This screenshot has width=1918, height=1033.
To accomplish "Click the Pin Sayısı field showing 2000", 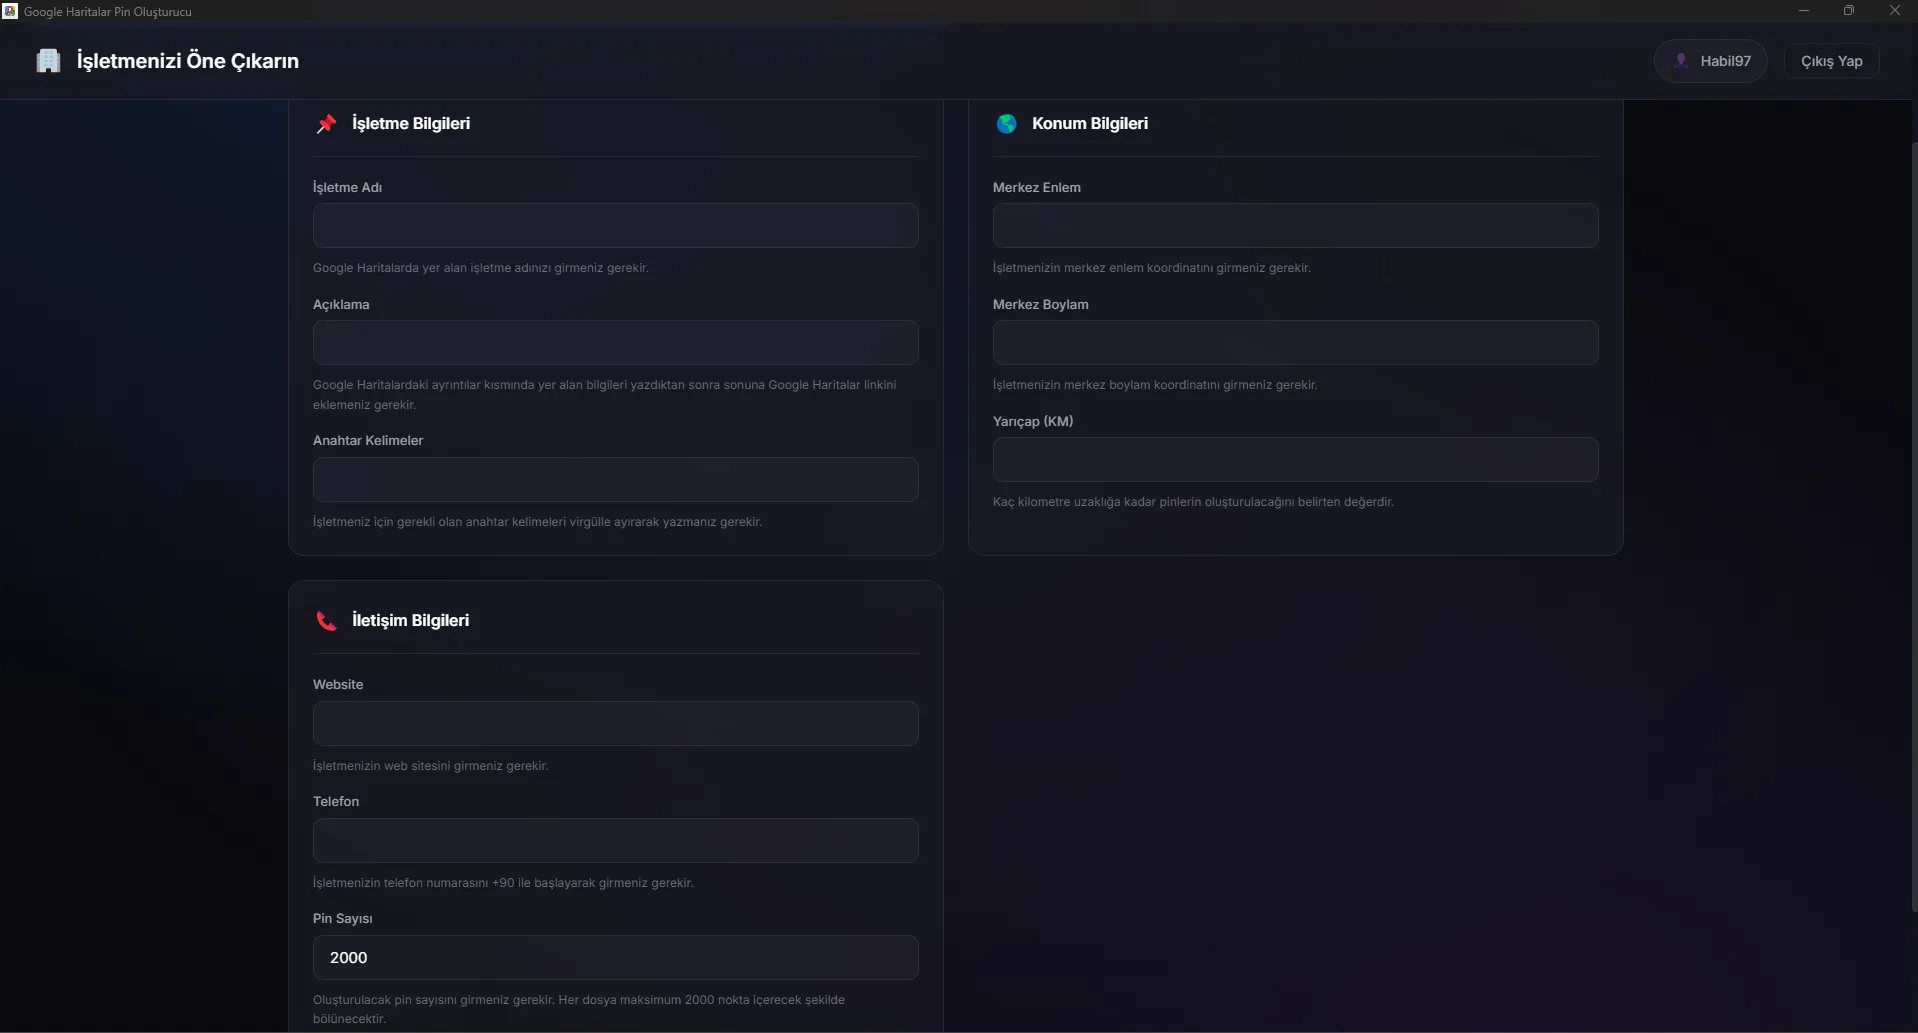I will click(x=615, y=958).
